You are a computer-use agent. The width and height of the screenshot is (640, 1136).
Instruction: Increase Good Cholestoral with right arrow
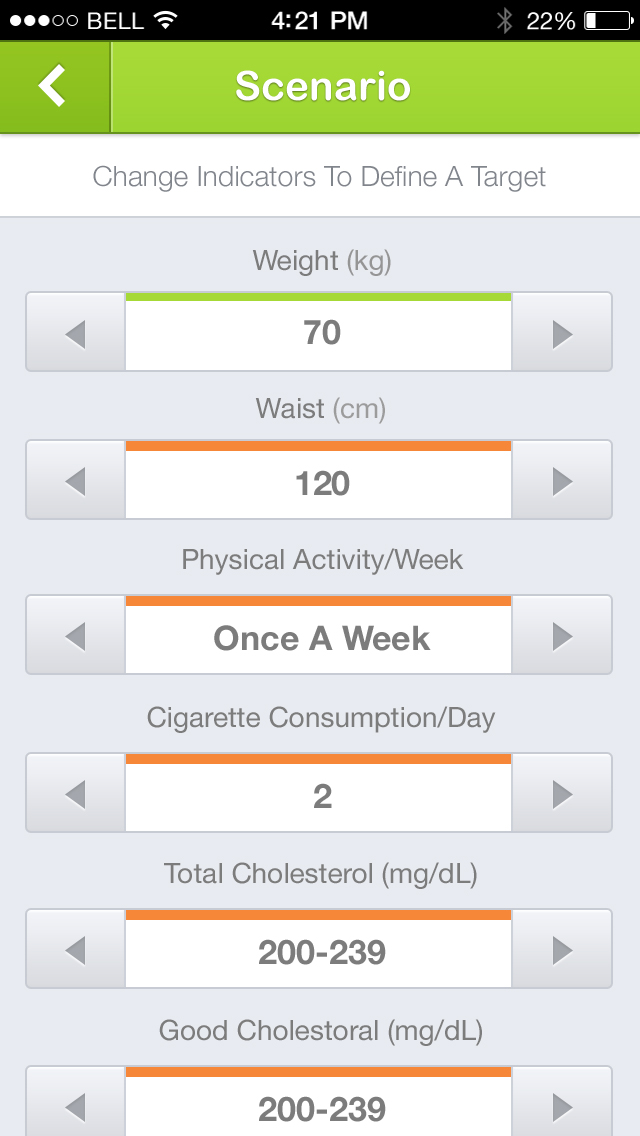(x=562, y=1105)
